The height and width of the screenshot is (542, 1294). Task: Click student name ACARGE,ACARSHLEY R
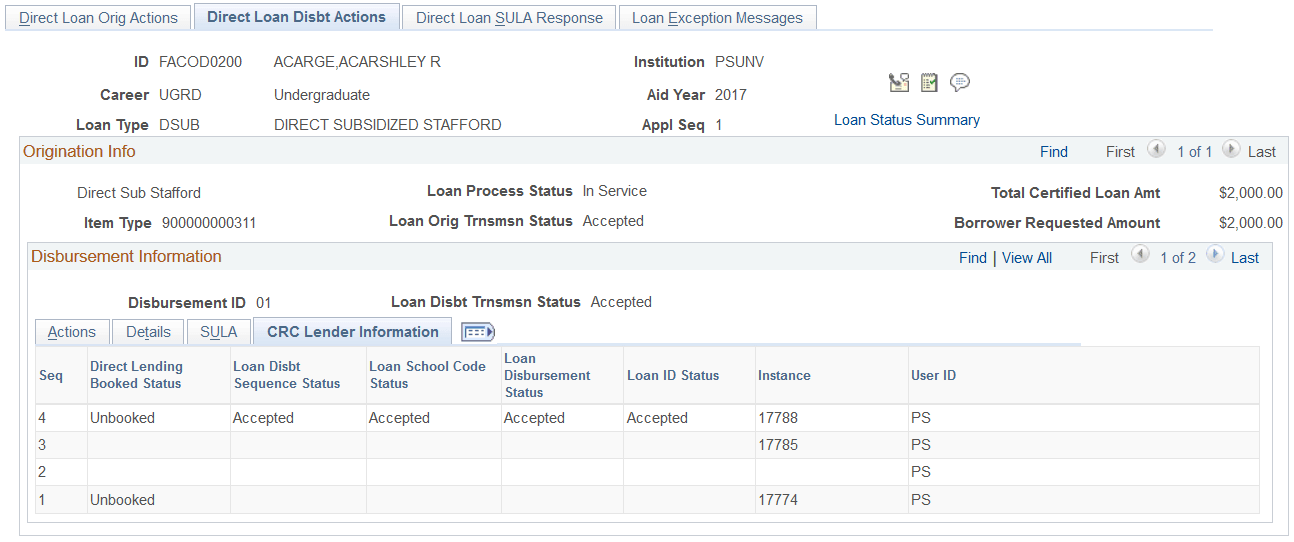(357, 62)
